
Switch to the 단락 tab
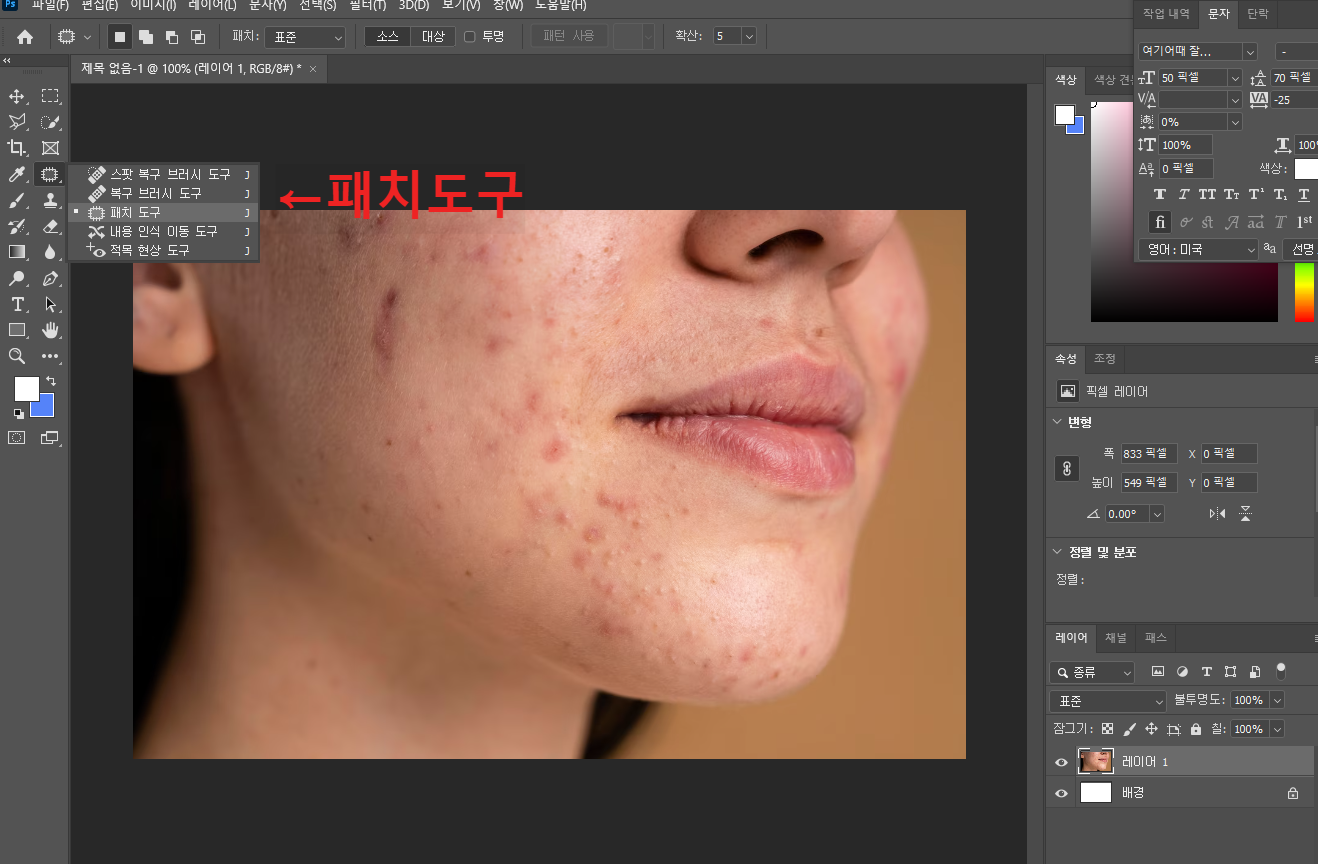pos(1257,14)
